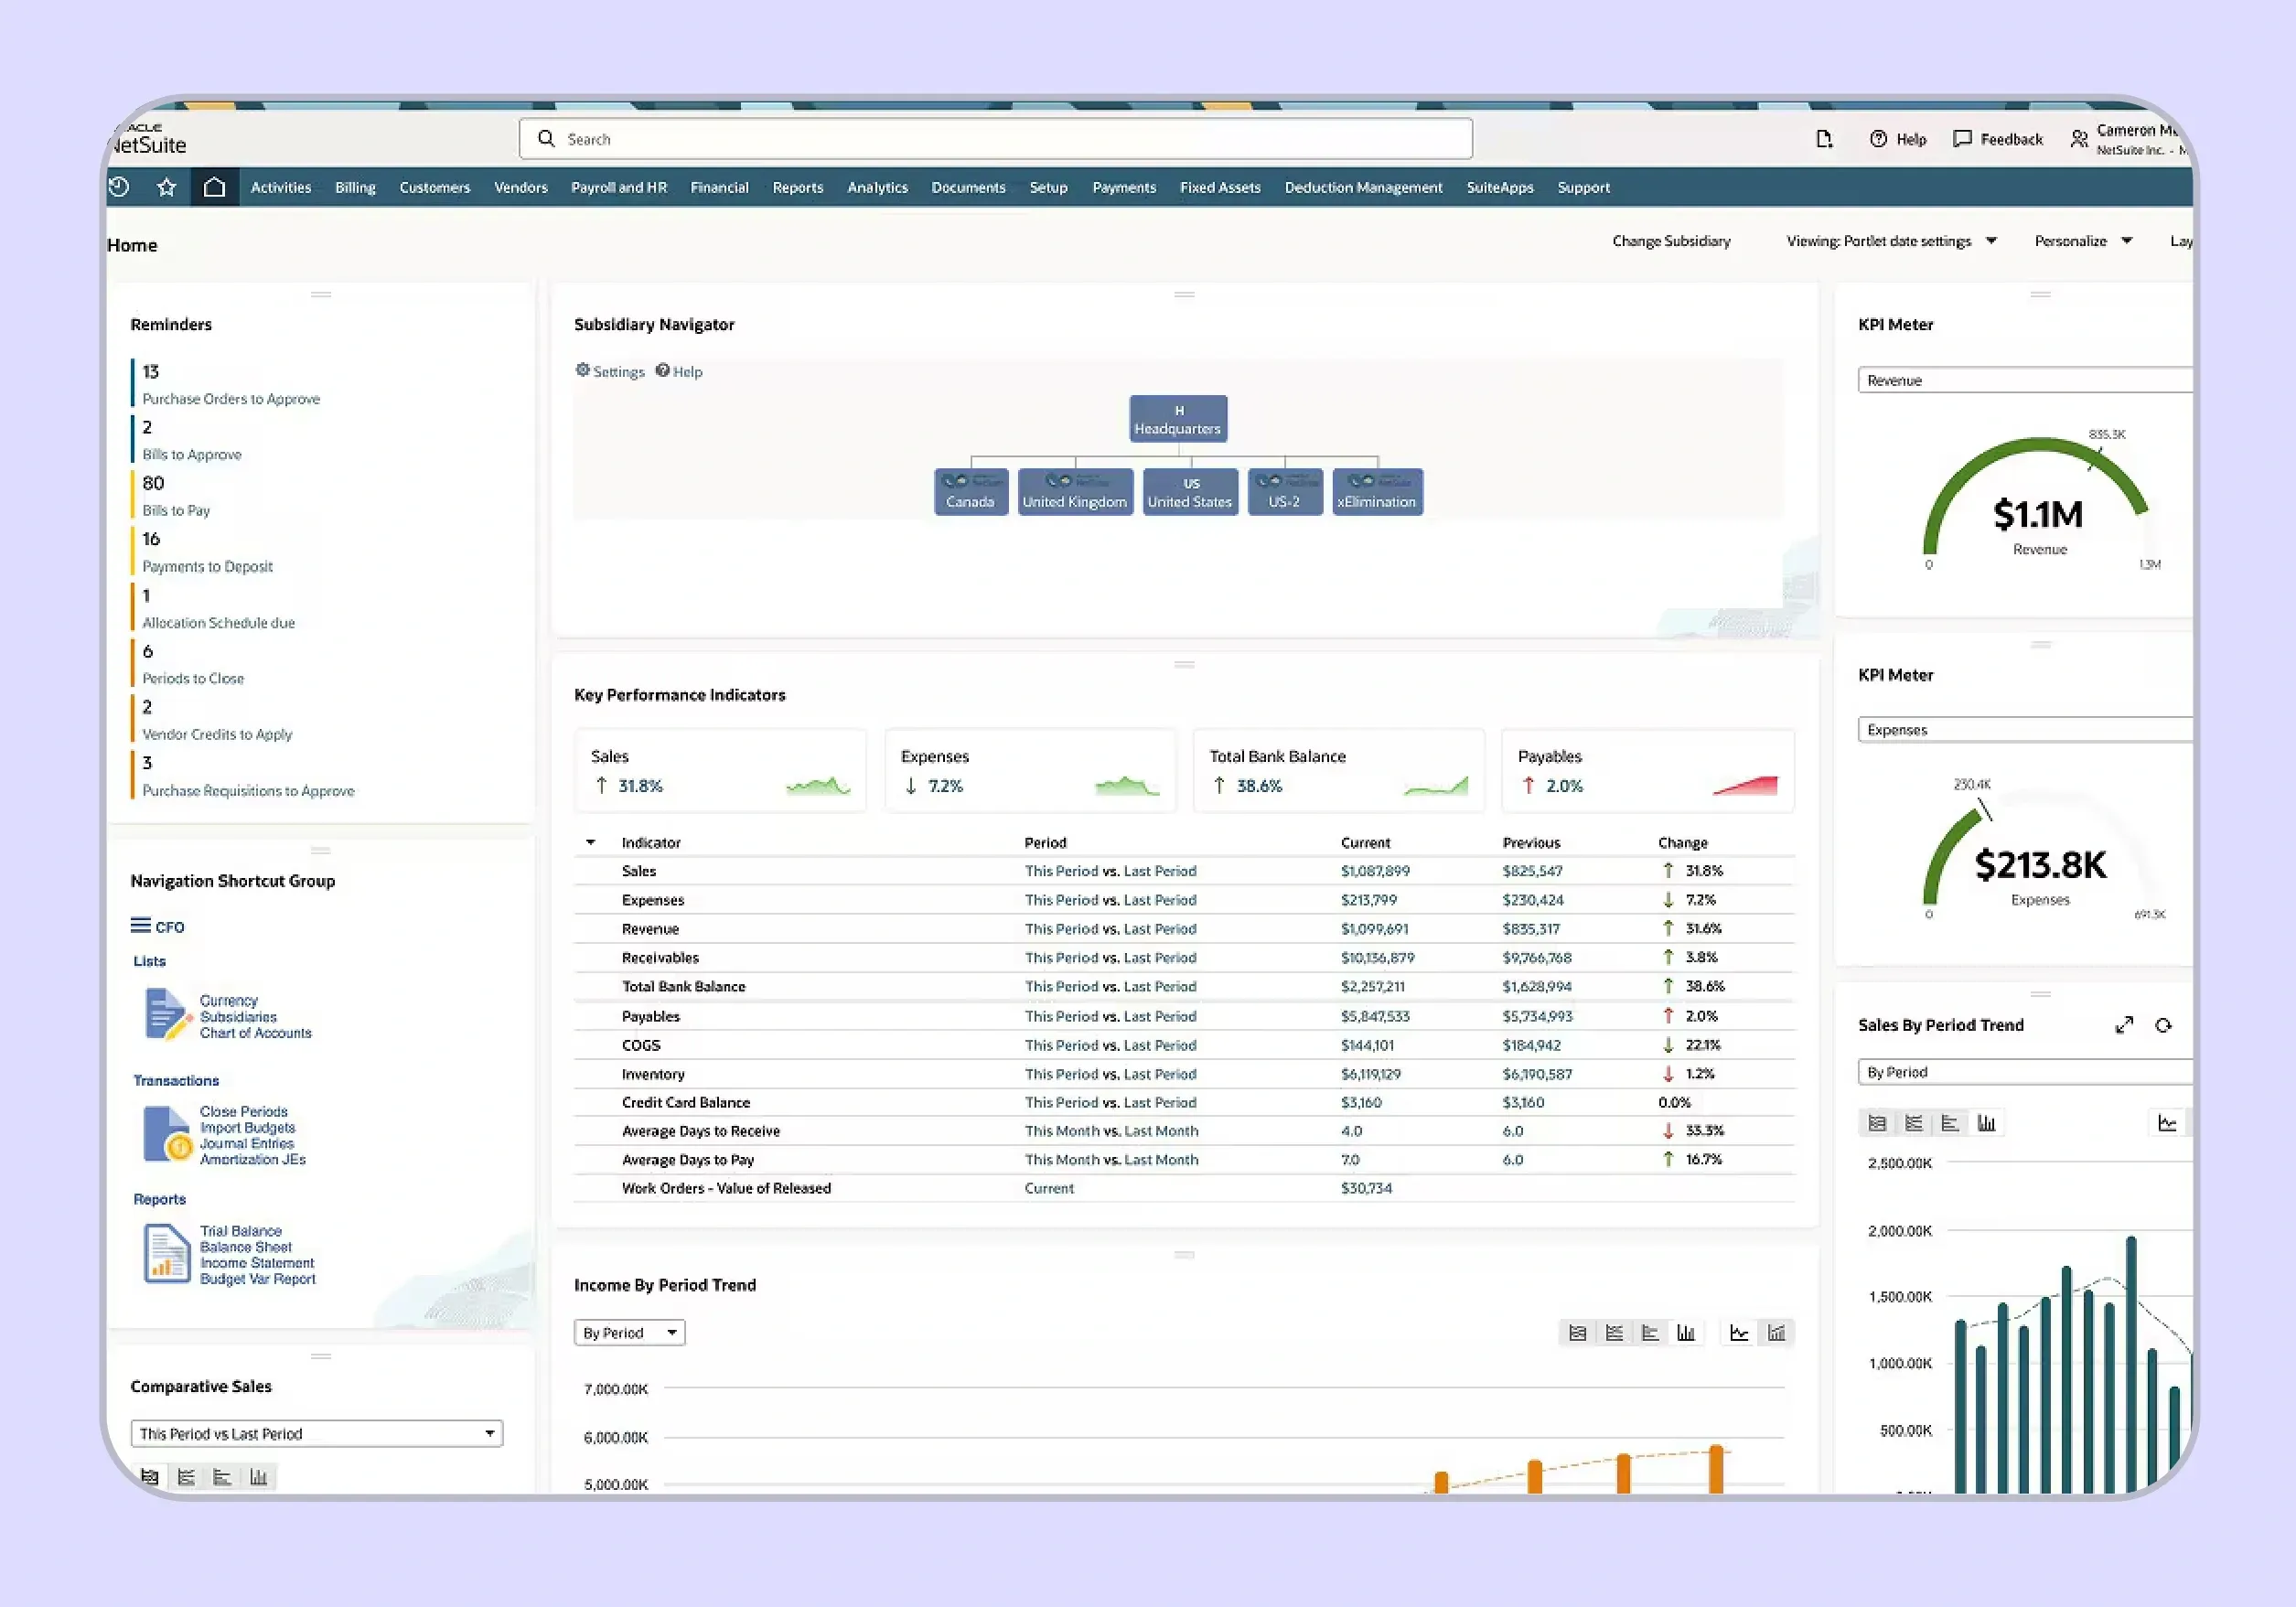Viewport: 2296px width, 1607px height.
Task: Open the Activities menu
Action: click(x=281, y=187)
